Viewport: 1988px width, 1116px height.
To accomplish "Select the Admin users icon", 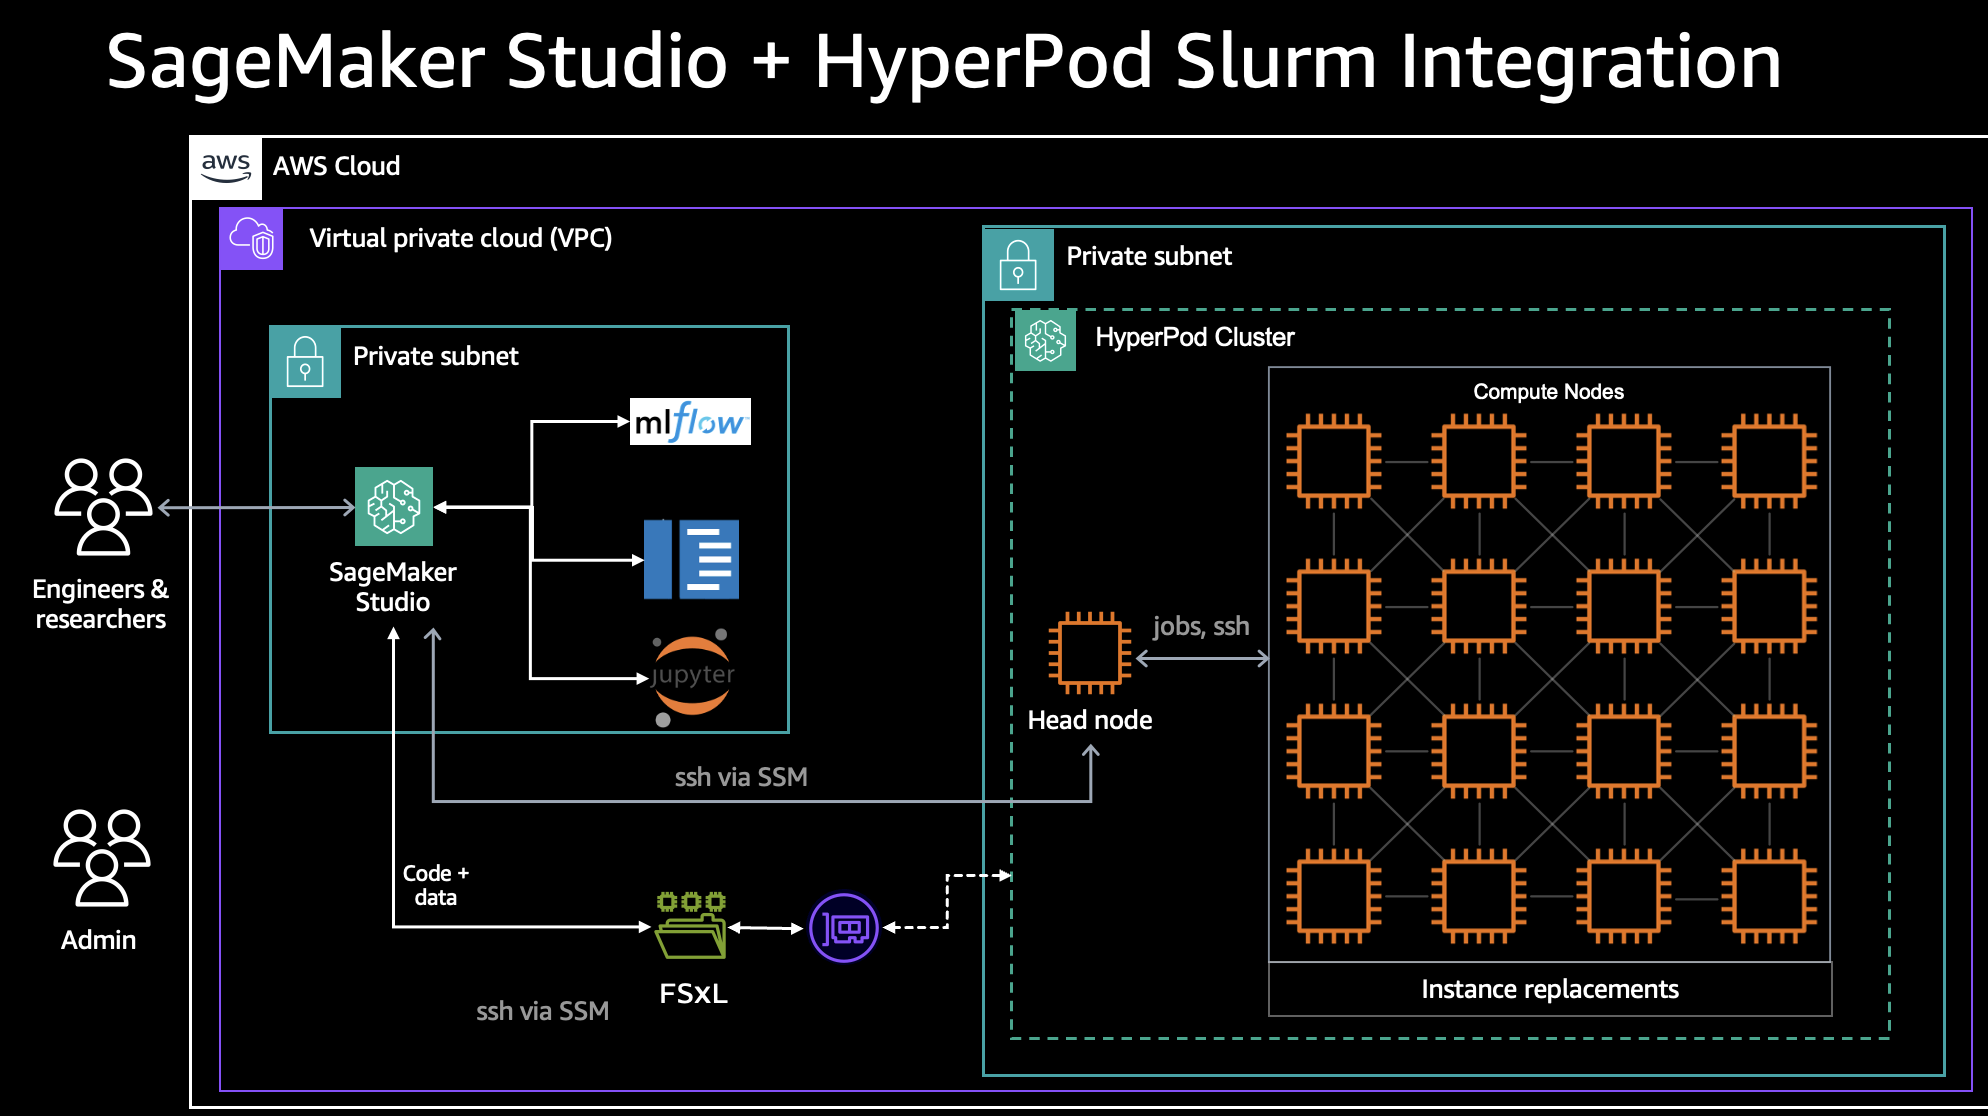I will tap(102, 857).
